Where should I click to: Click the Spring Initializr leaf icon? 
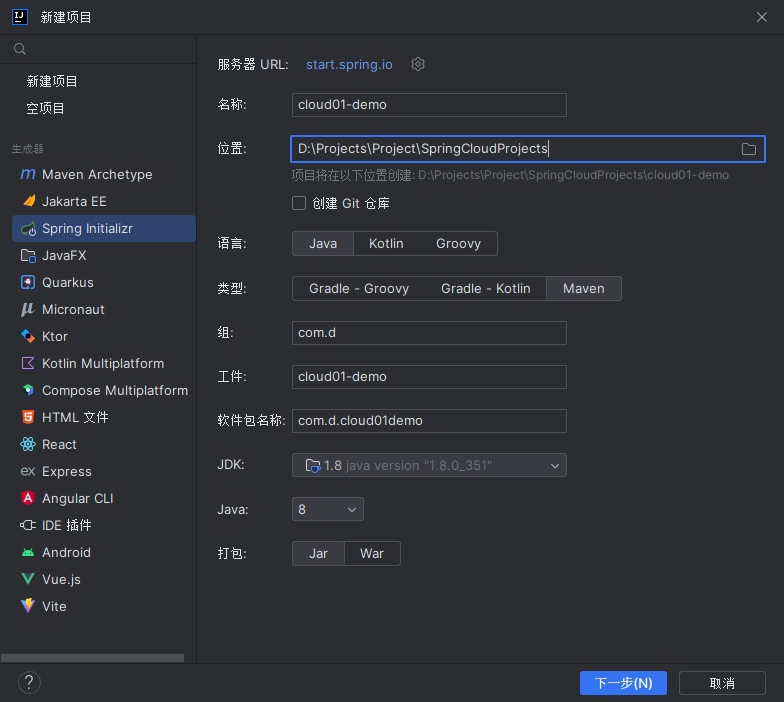[28, 228]
